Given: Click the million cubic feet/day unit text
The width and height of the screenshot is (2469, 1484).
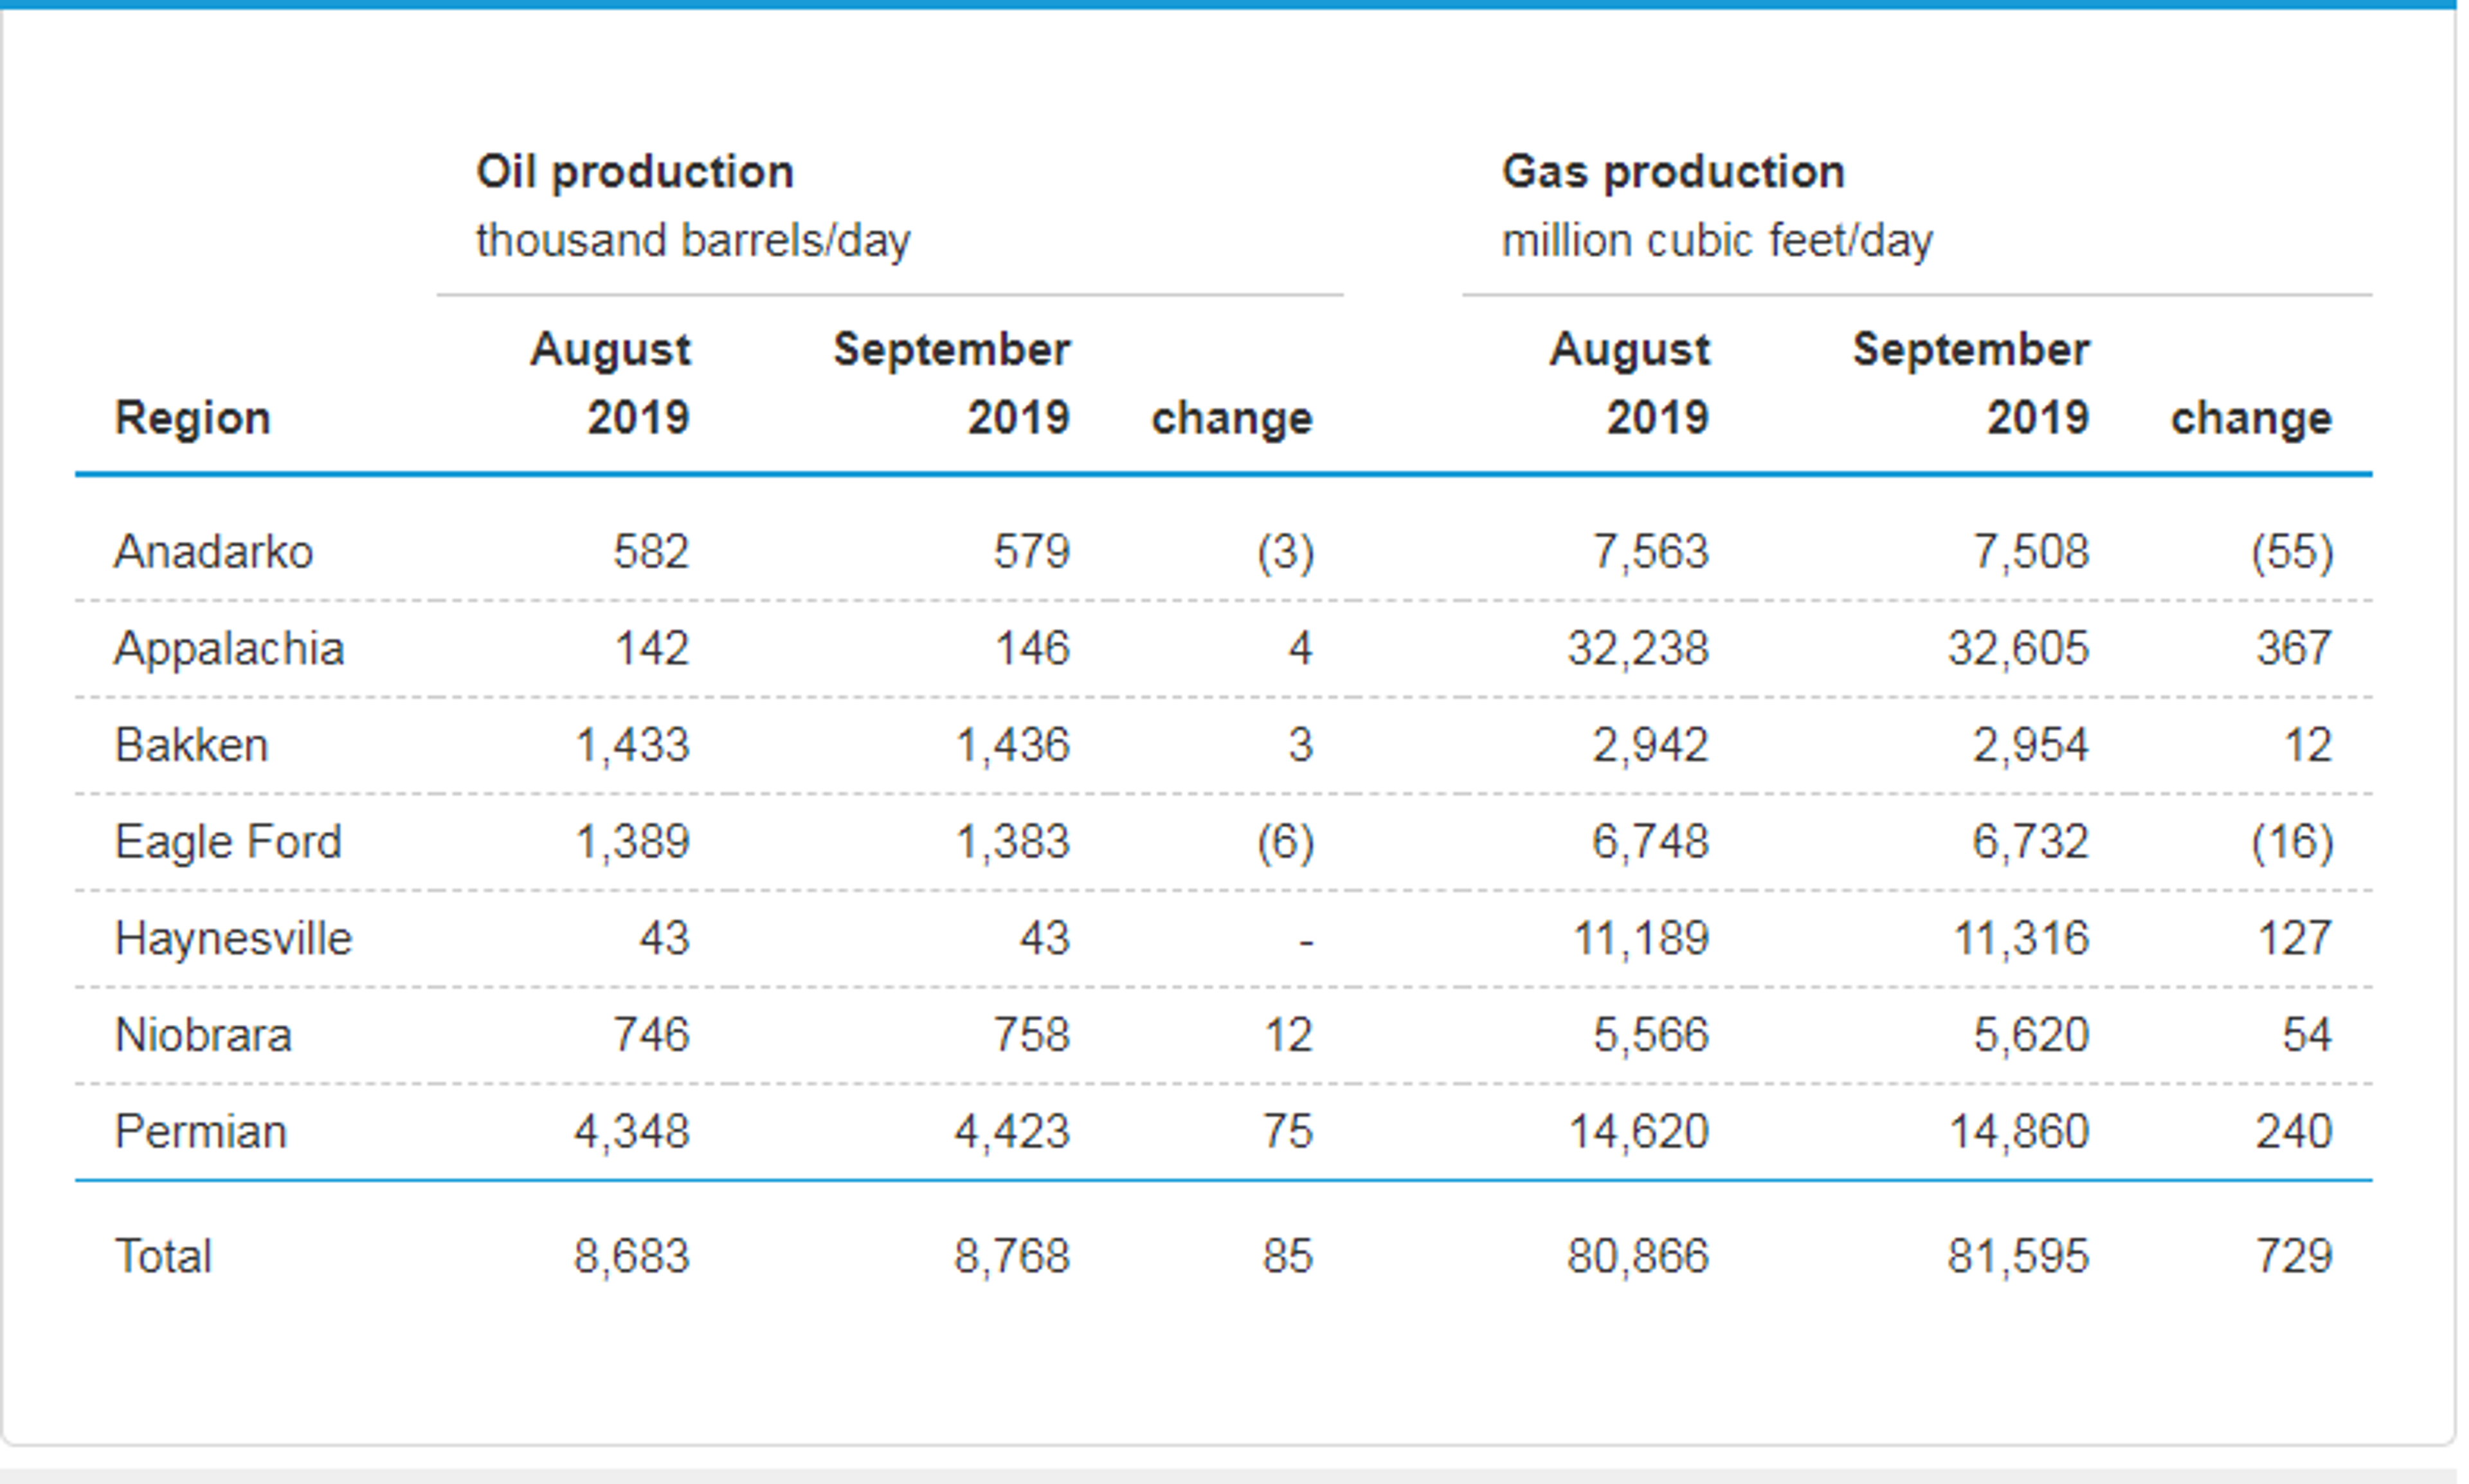Looking at the screenshot, I should [1717, 241].
